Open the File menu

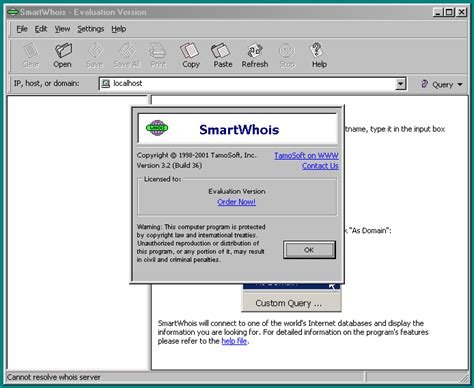[22, 29]
